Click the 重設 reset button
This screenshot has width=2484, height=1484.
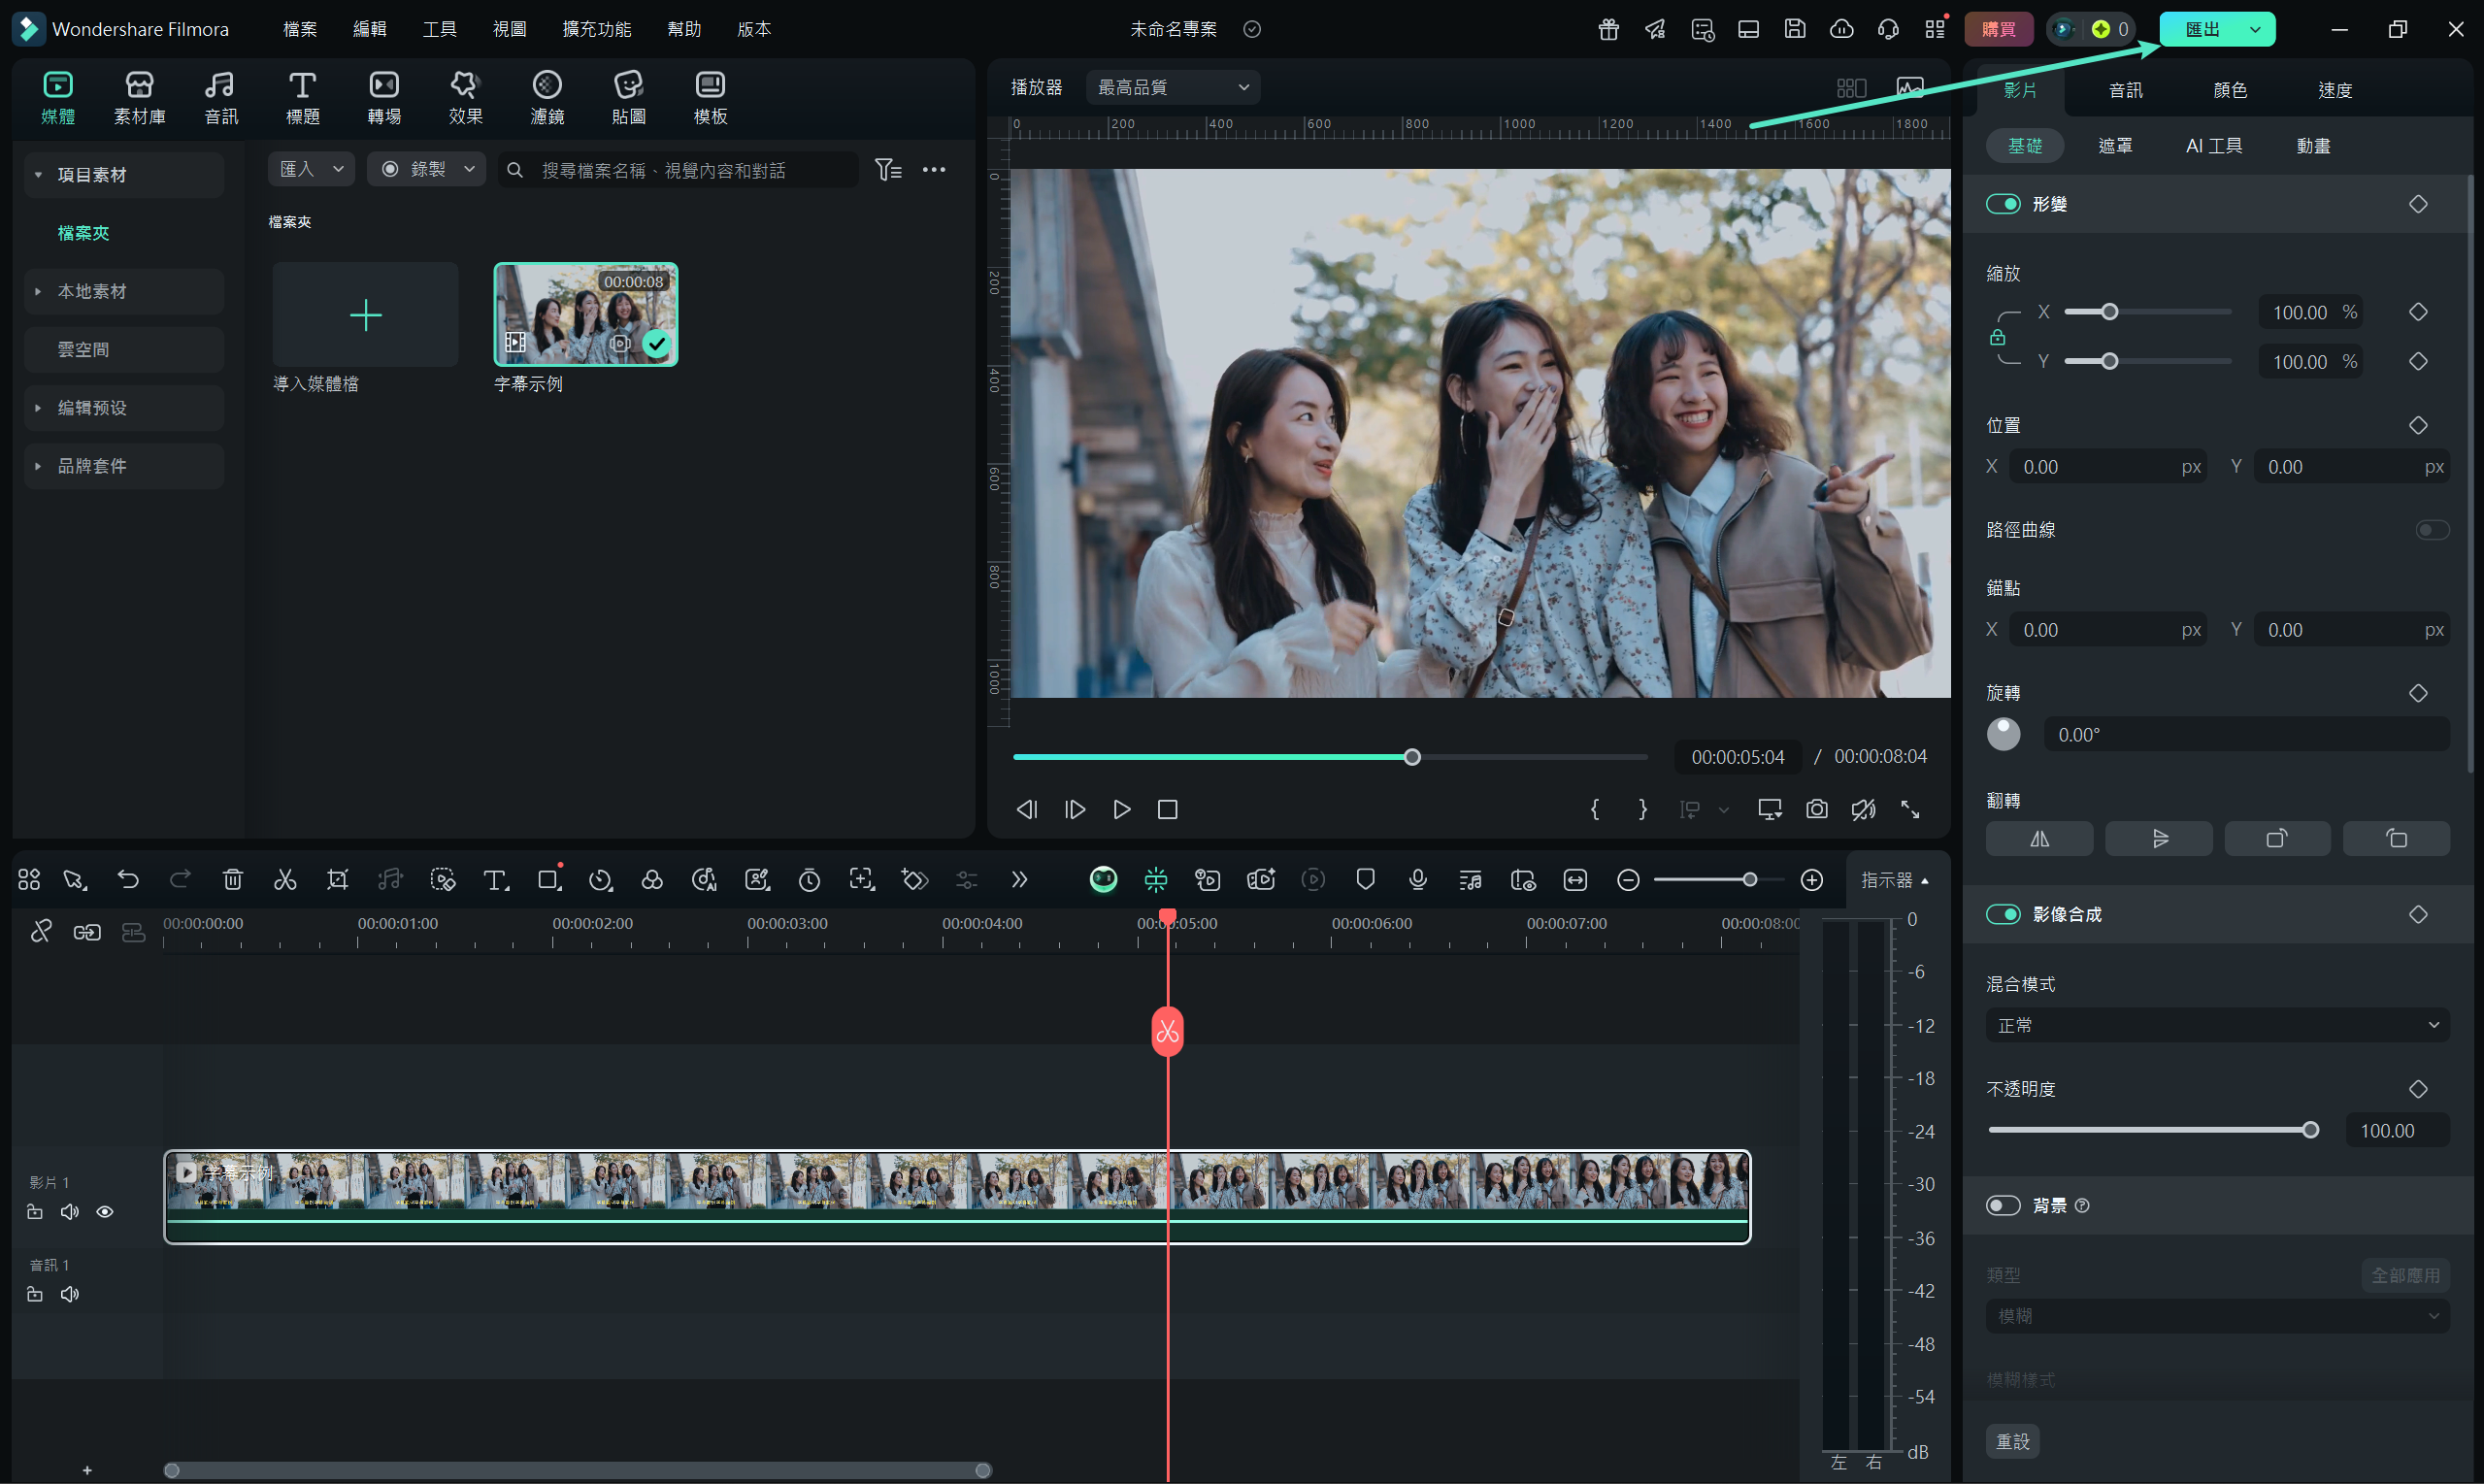pyautogui.click(x=2012, y=1441)
